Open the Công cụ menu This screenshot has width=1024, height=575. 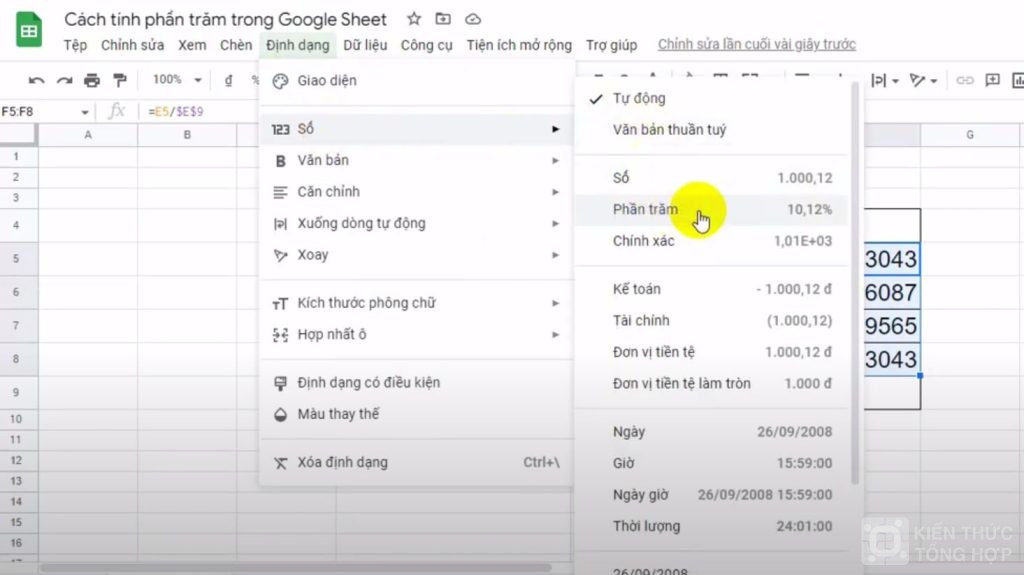pos(426,45)
